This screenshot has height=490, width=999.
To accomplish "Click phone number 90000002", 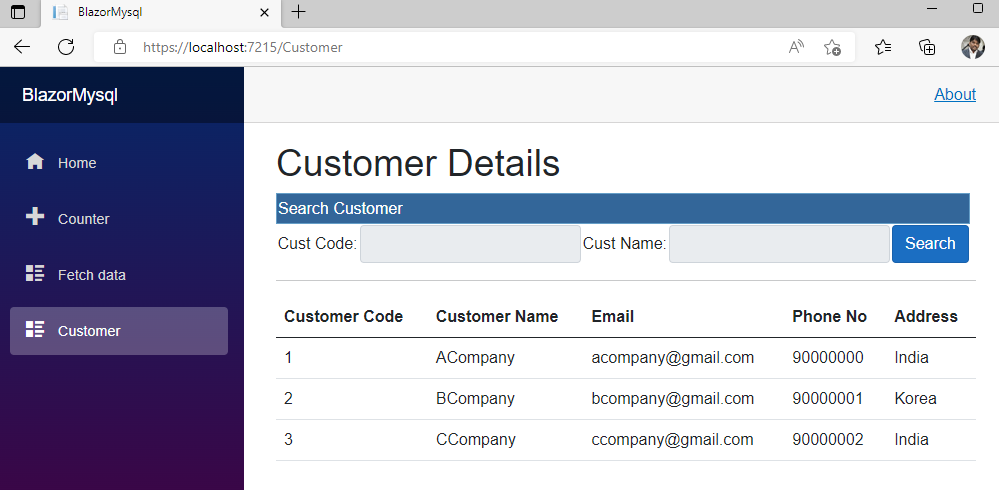I will tap(828, 440).
